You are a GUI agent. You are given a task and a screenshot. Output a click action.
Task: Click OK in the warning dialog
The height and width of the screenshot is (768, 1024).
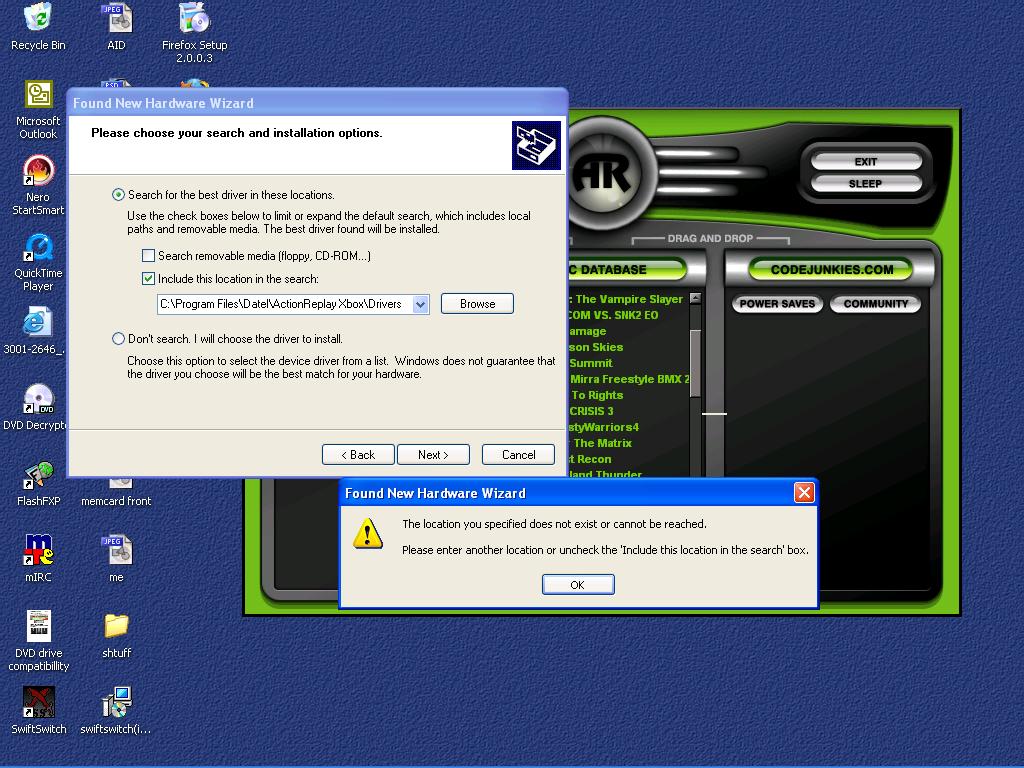click(x=577, y=585)
